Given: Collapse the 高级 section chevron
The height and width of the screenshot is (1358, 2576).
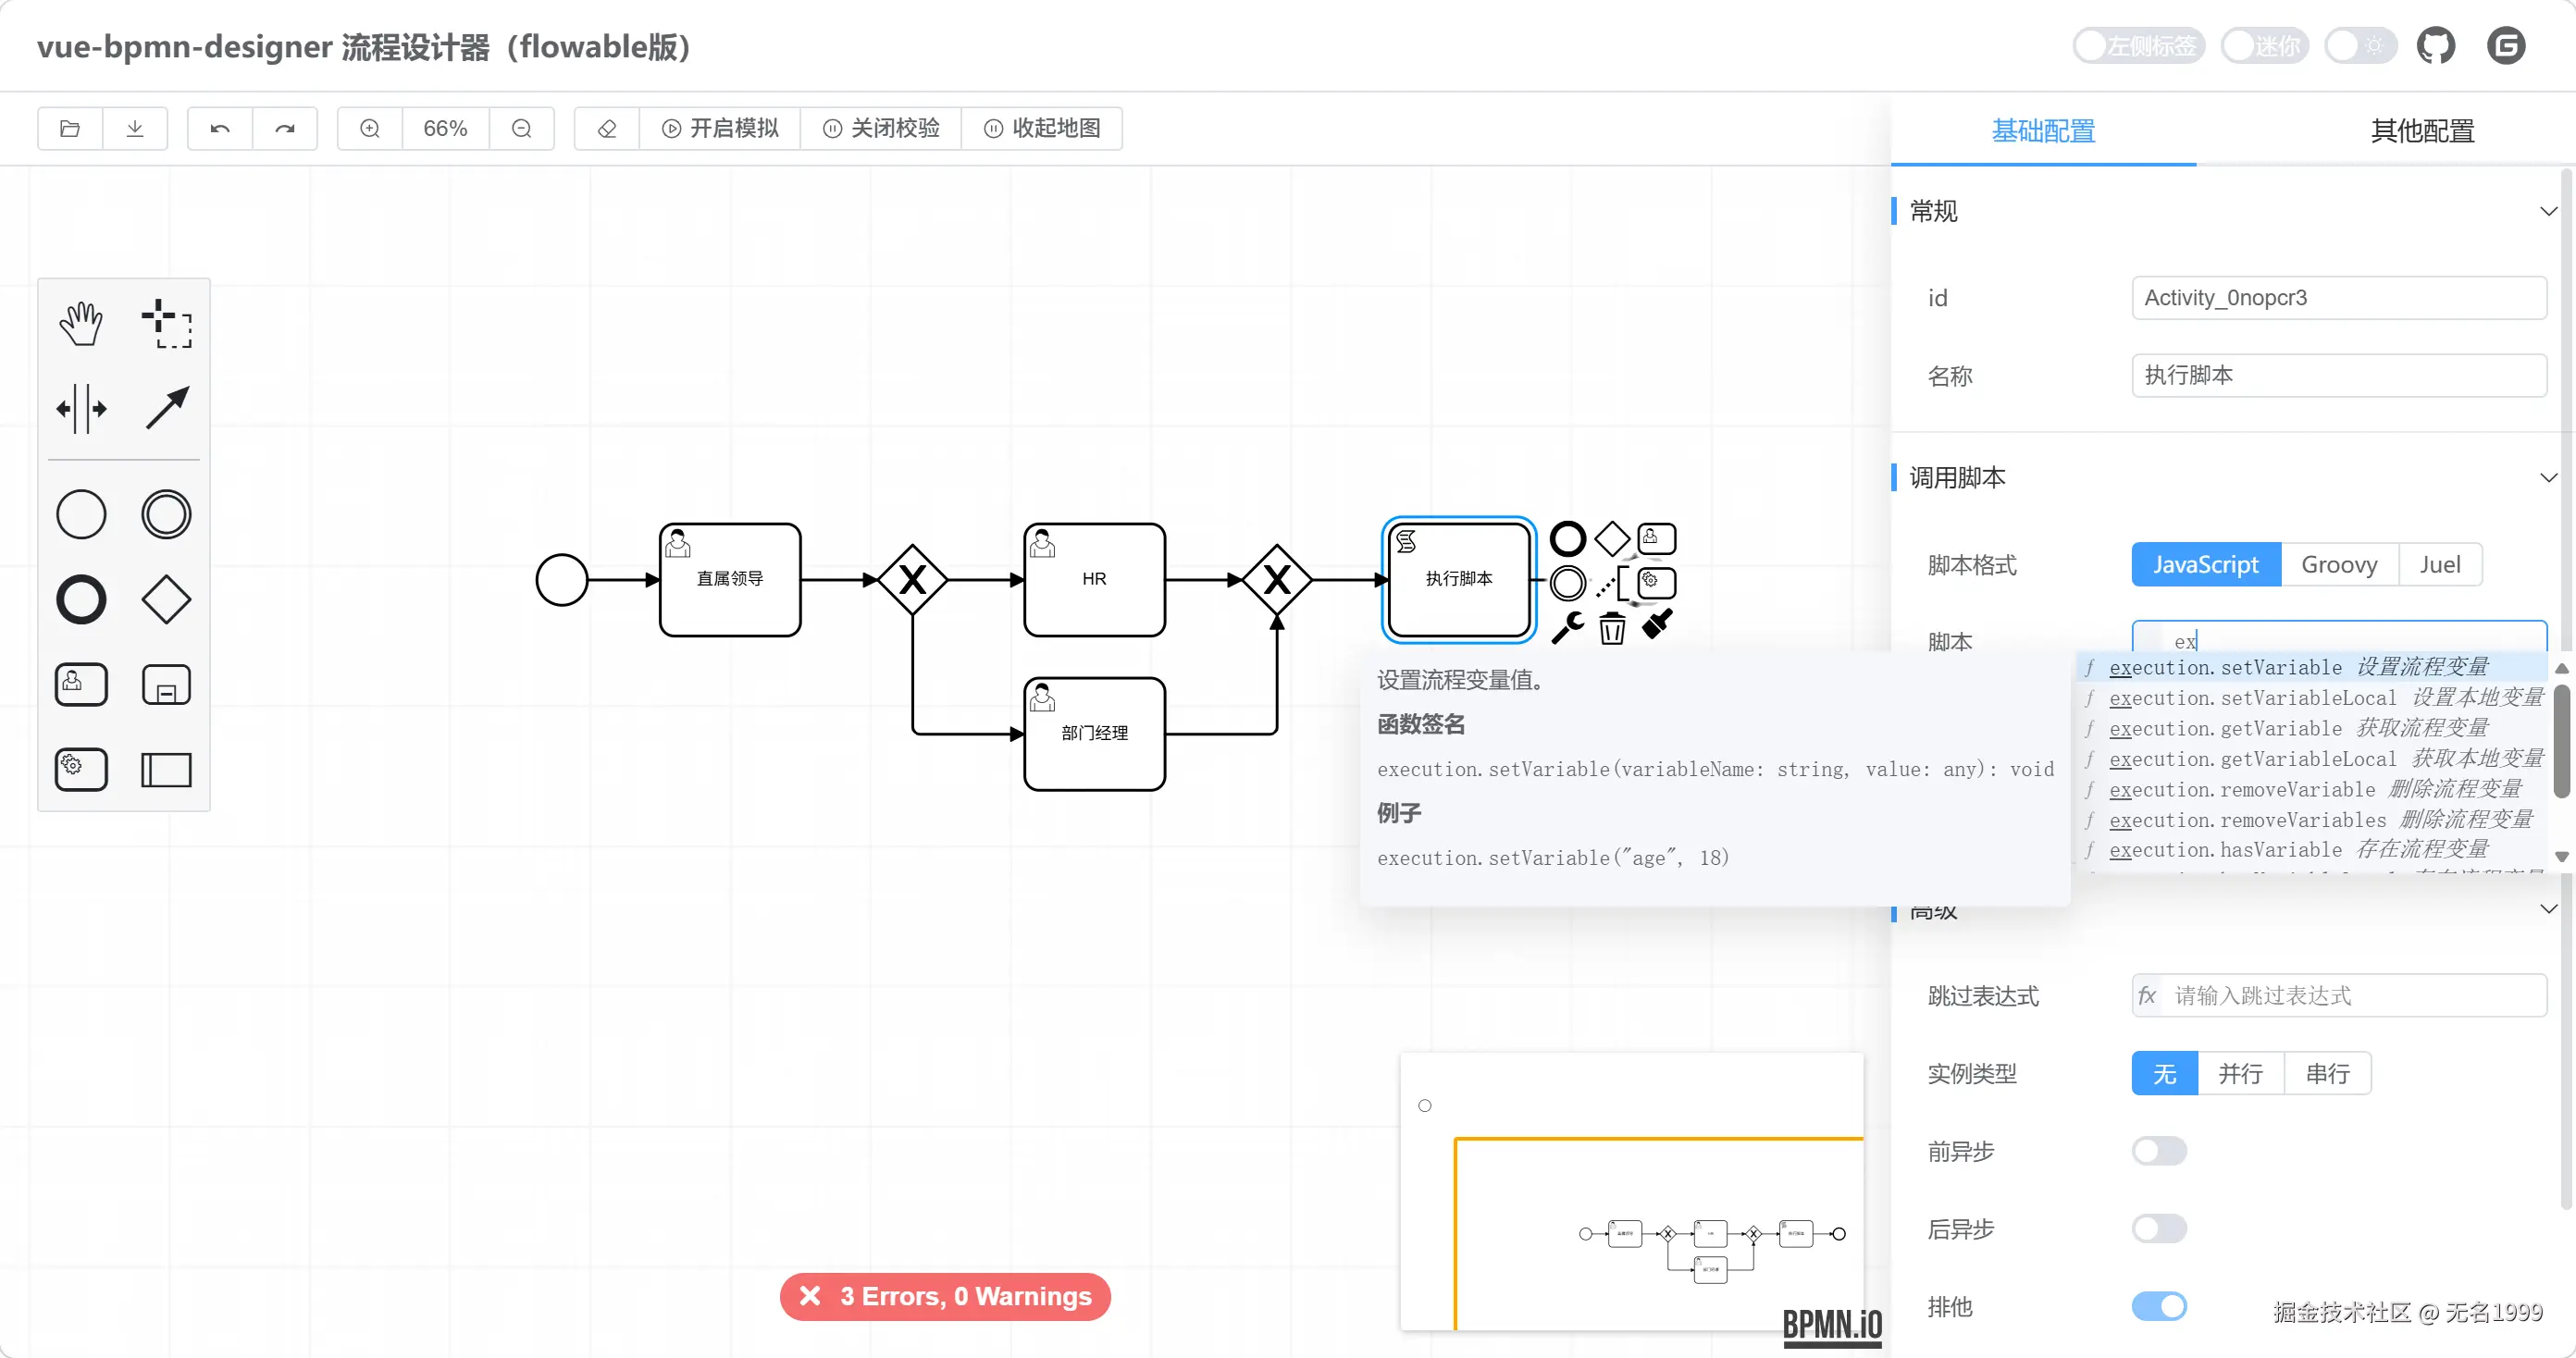Looking at the screenshot, I should pos(2548,909).
